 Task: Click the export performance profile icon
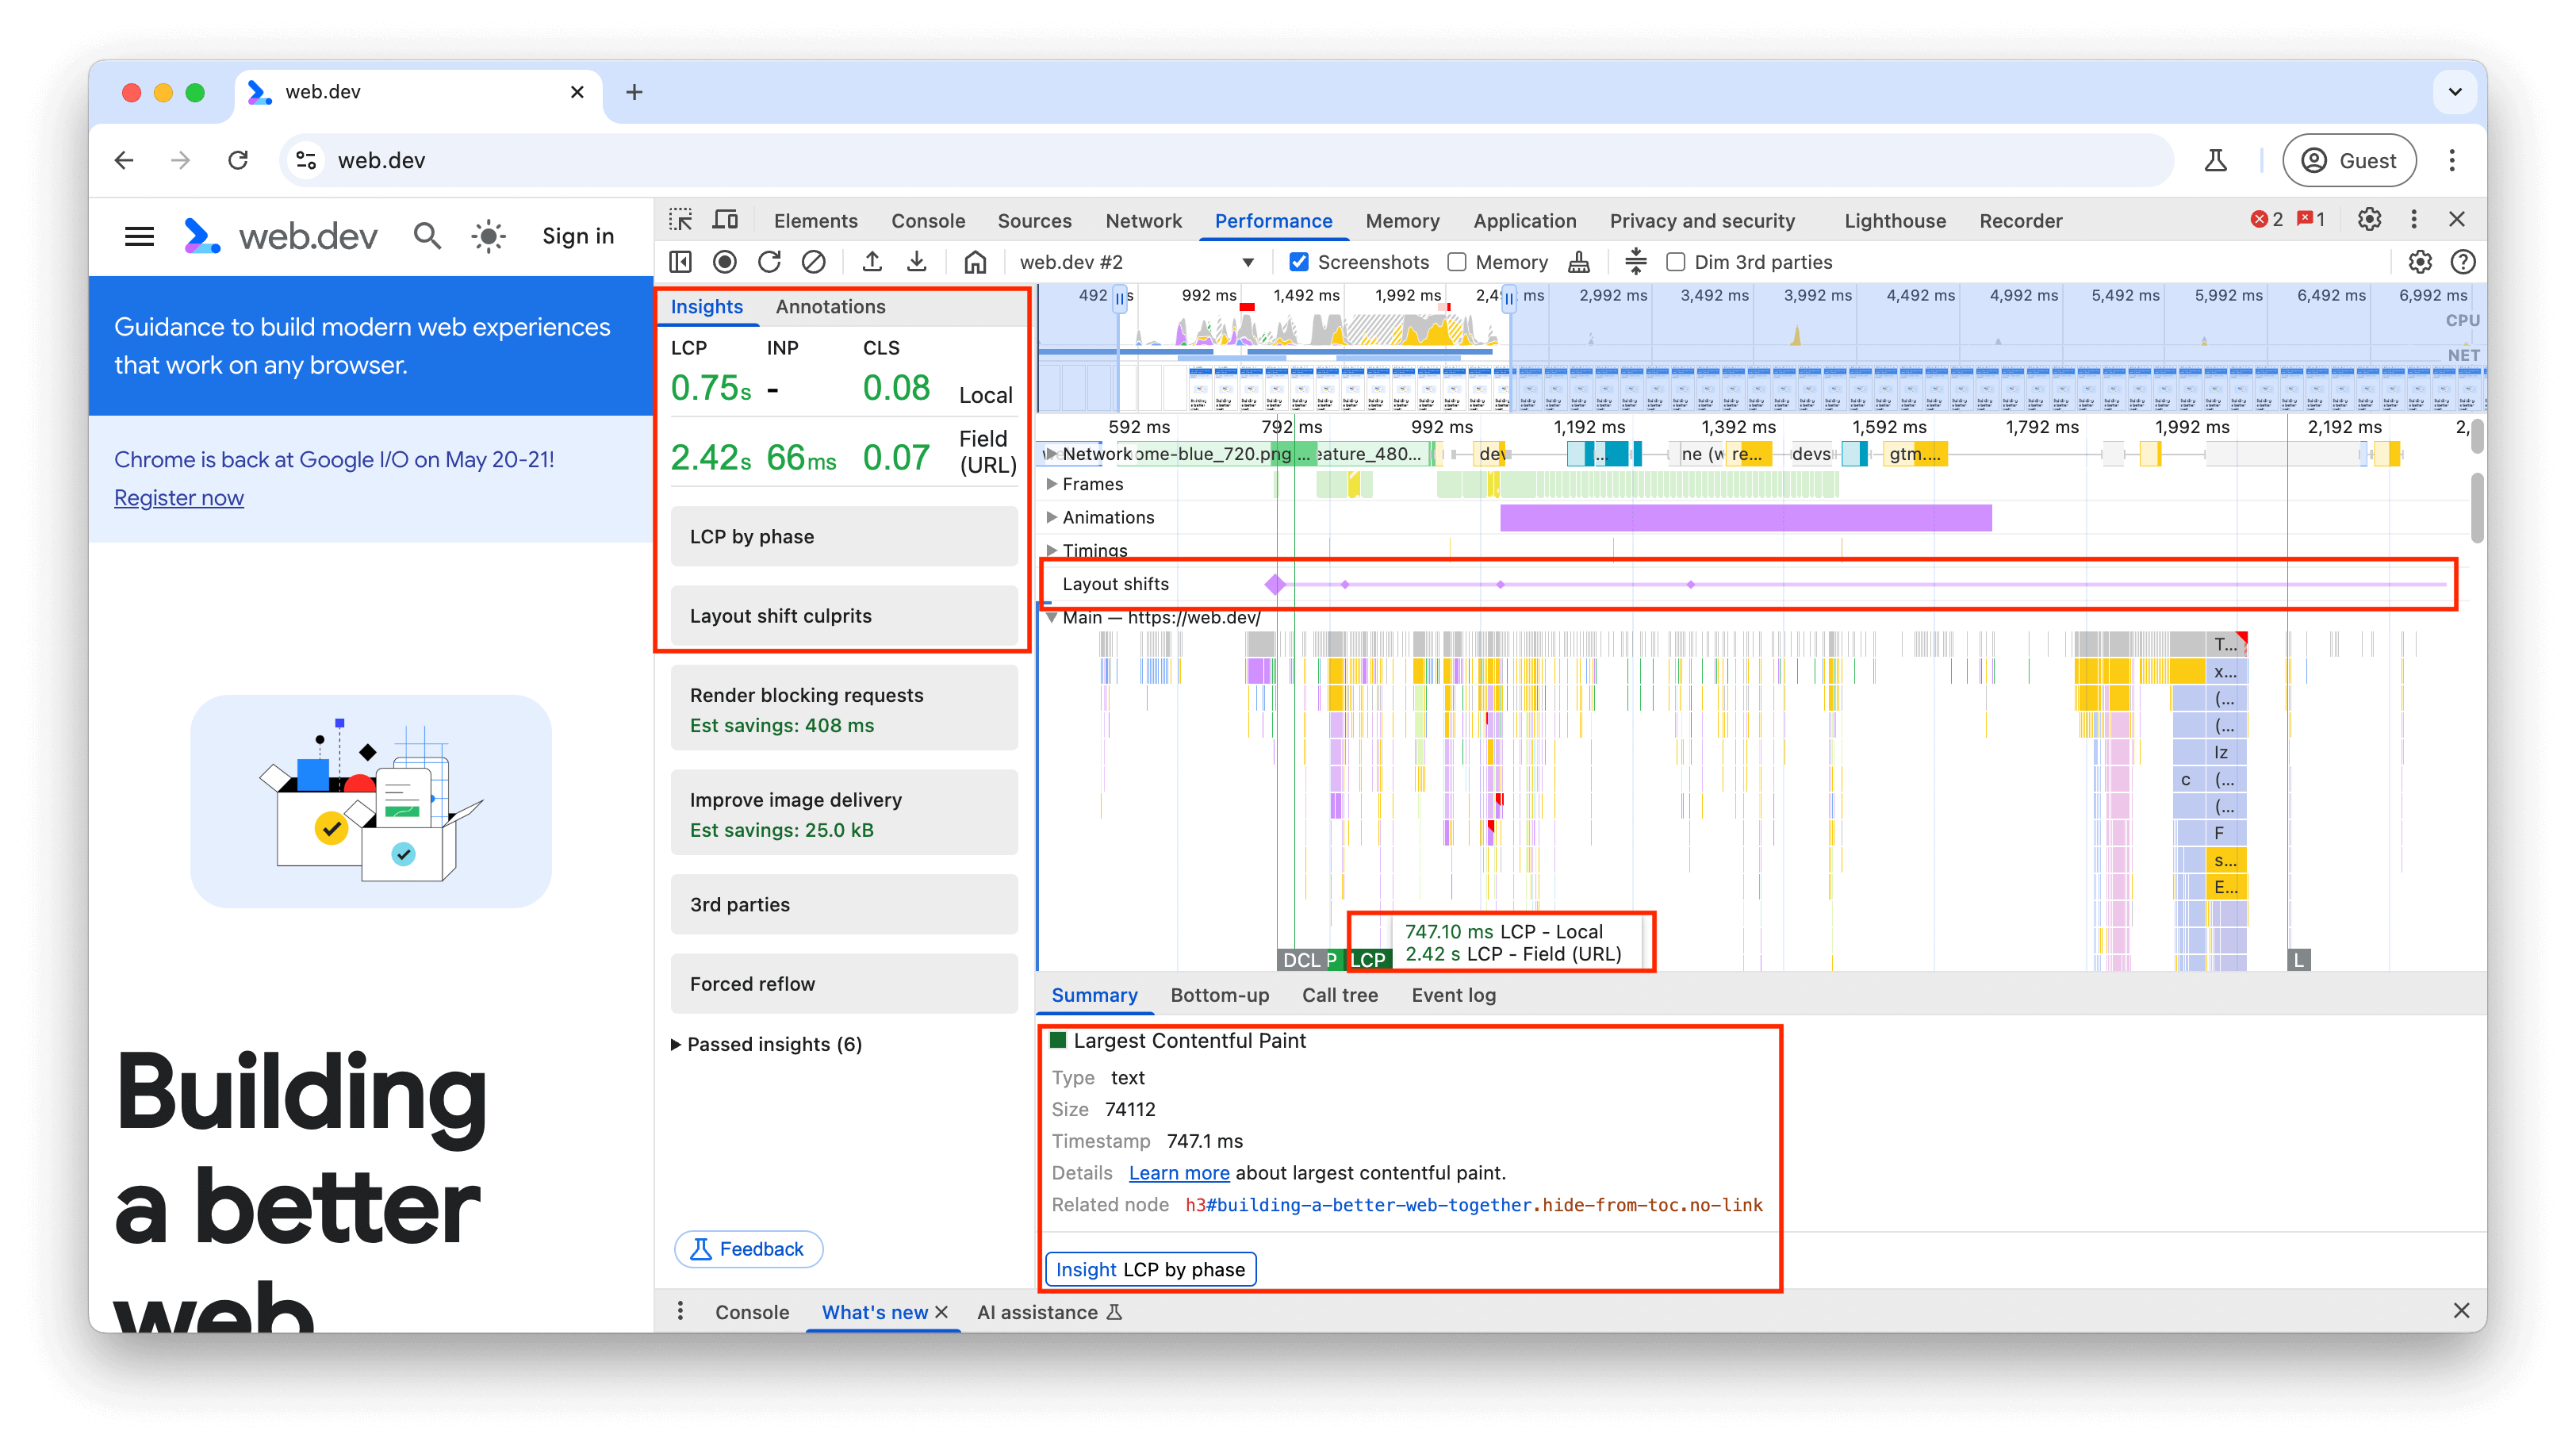pyautogui.click(x=872, y=262)
